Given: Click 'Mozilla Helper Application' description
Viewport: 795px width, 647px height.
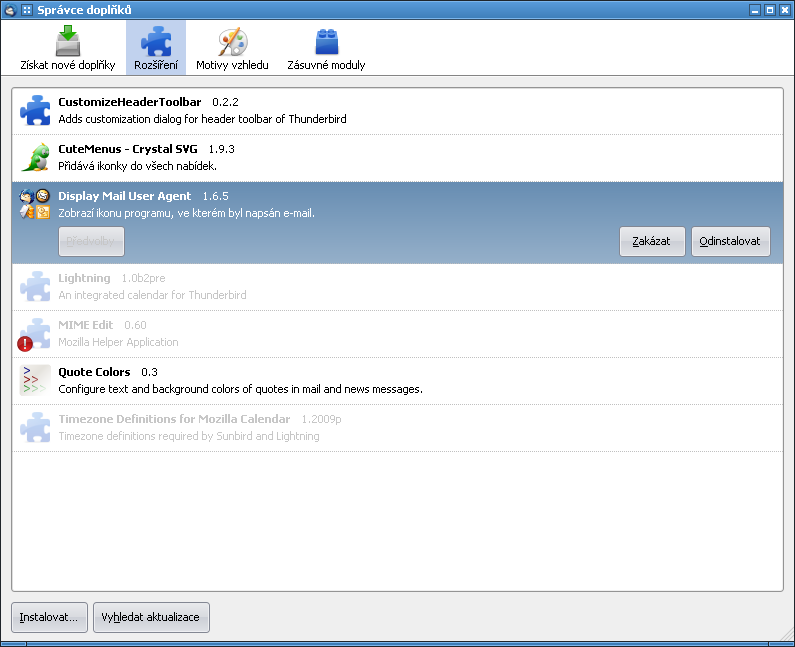Looking at the screenshot, I should tap(118, 342).
